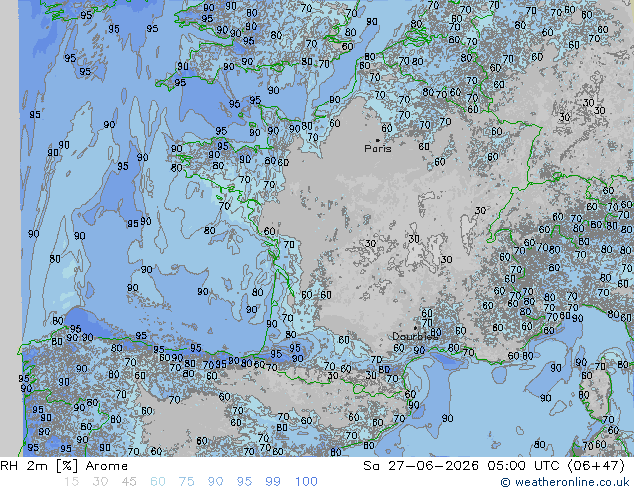Select the black dot marking Paris
634x490 pixels.
(378, 140)
